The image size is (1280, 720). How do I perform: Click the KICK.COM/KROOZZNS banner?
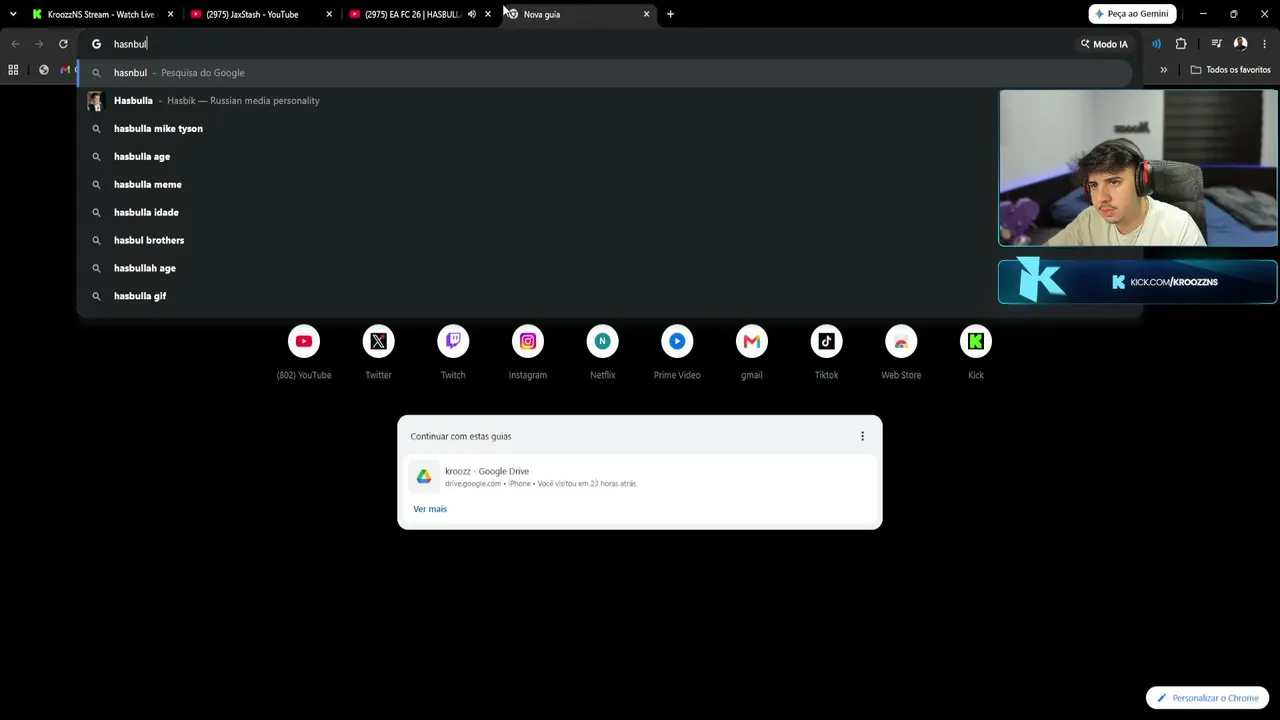pos(1138,282)
